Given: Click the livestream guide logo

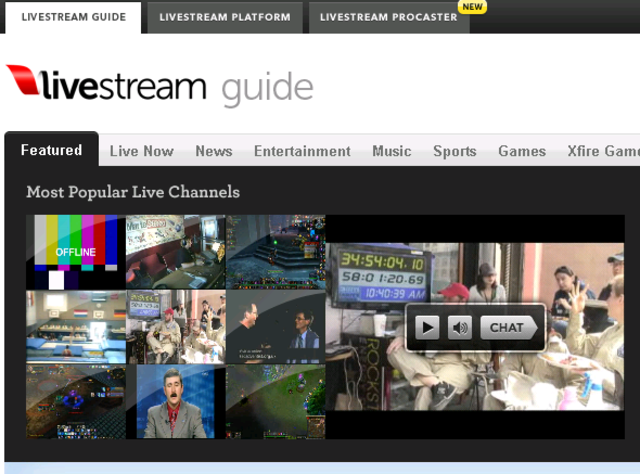Looking at the screenshot, I should tap(160, 85).
